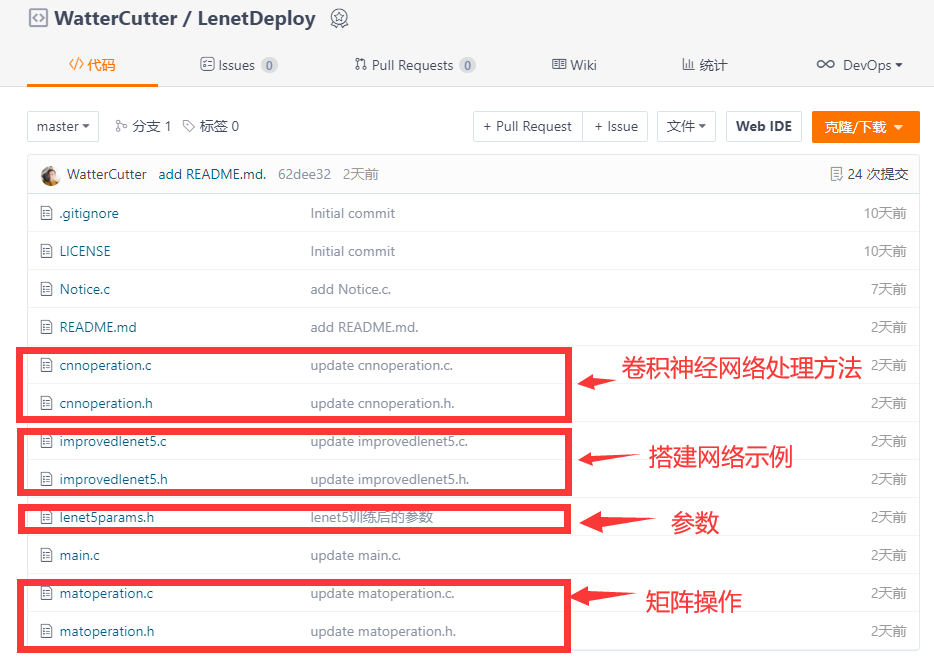Screen dimensions: 934x662
Task: Click the file icon next to improvedlenet5.c
Action: coord(46,442)
